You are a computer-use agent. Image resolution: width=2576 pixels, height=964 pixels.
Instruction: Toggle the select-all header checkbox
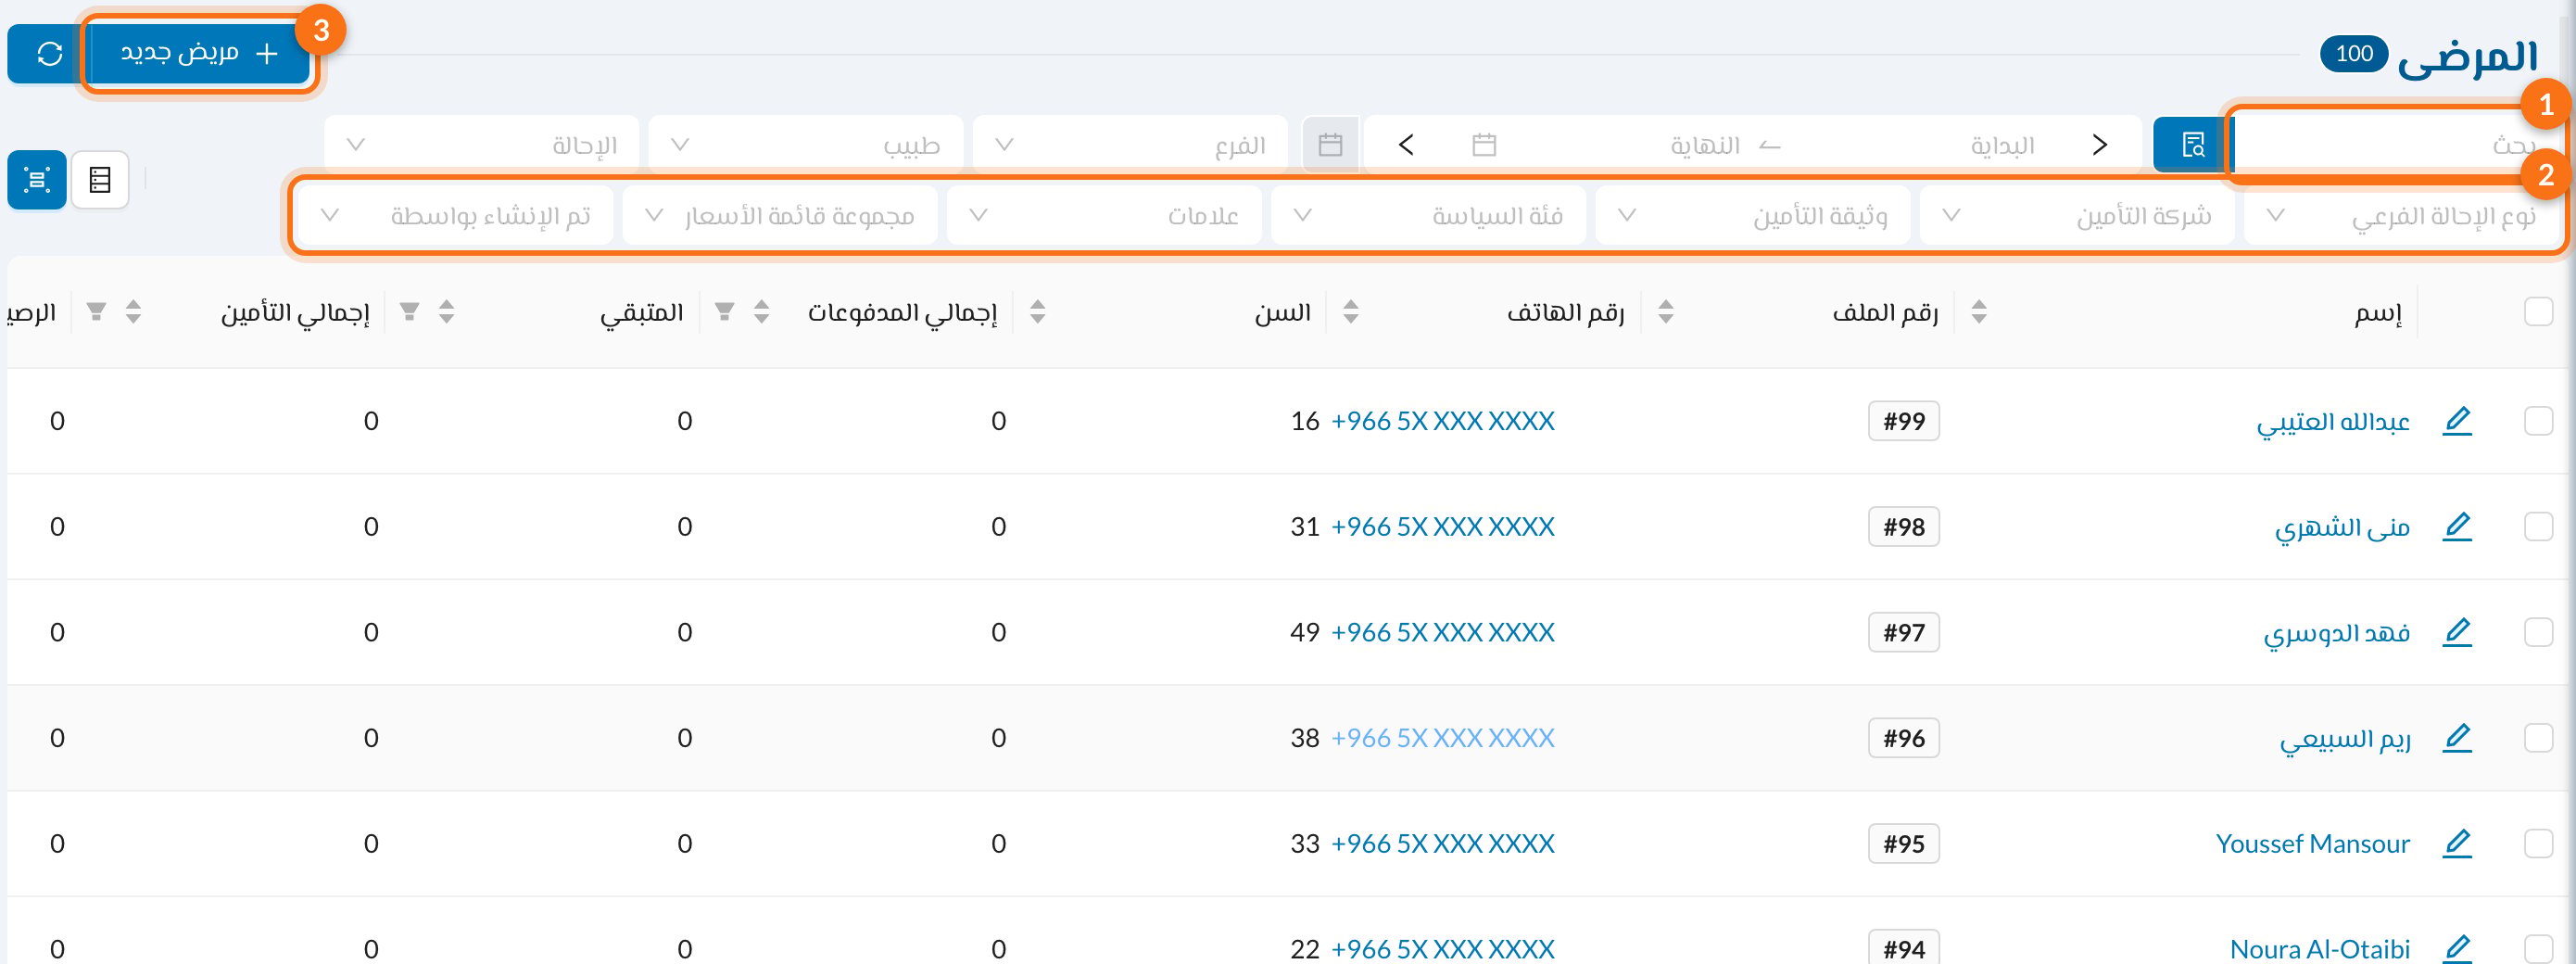pos(2538,312)
